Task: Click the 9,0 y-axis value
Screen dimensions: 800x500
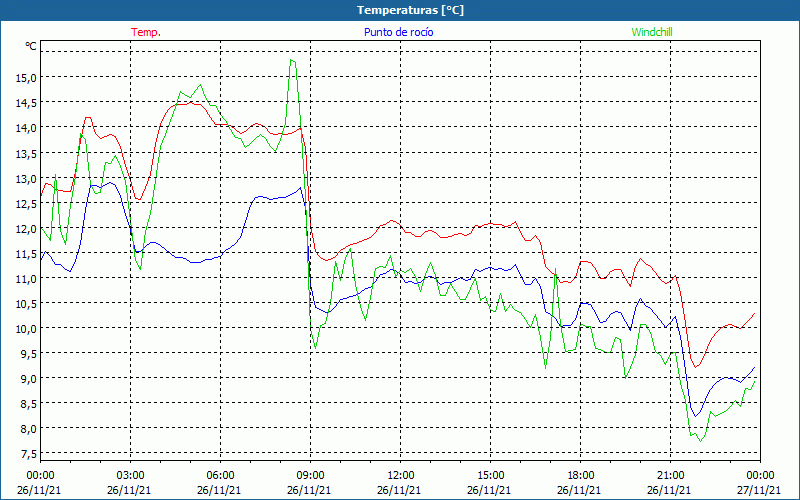Action: pyautogui.click(x=28, y=379)
